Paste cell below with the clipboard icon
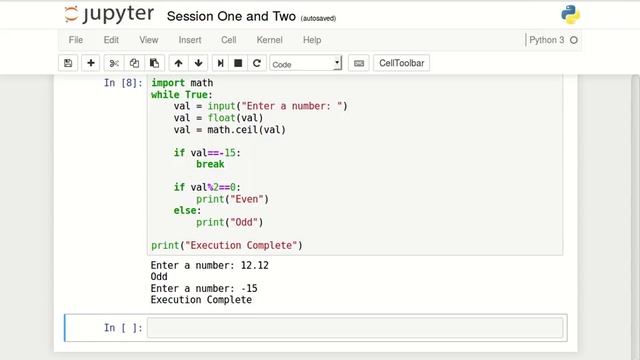The width and height of the screenshot is (640, 360). click(x=154, y=63)
